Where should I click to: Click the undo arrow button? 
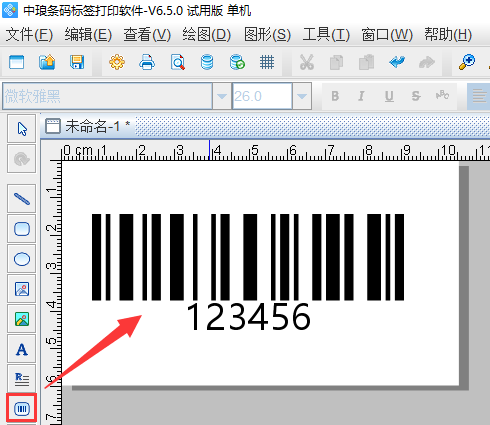(x=397, y=62)
